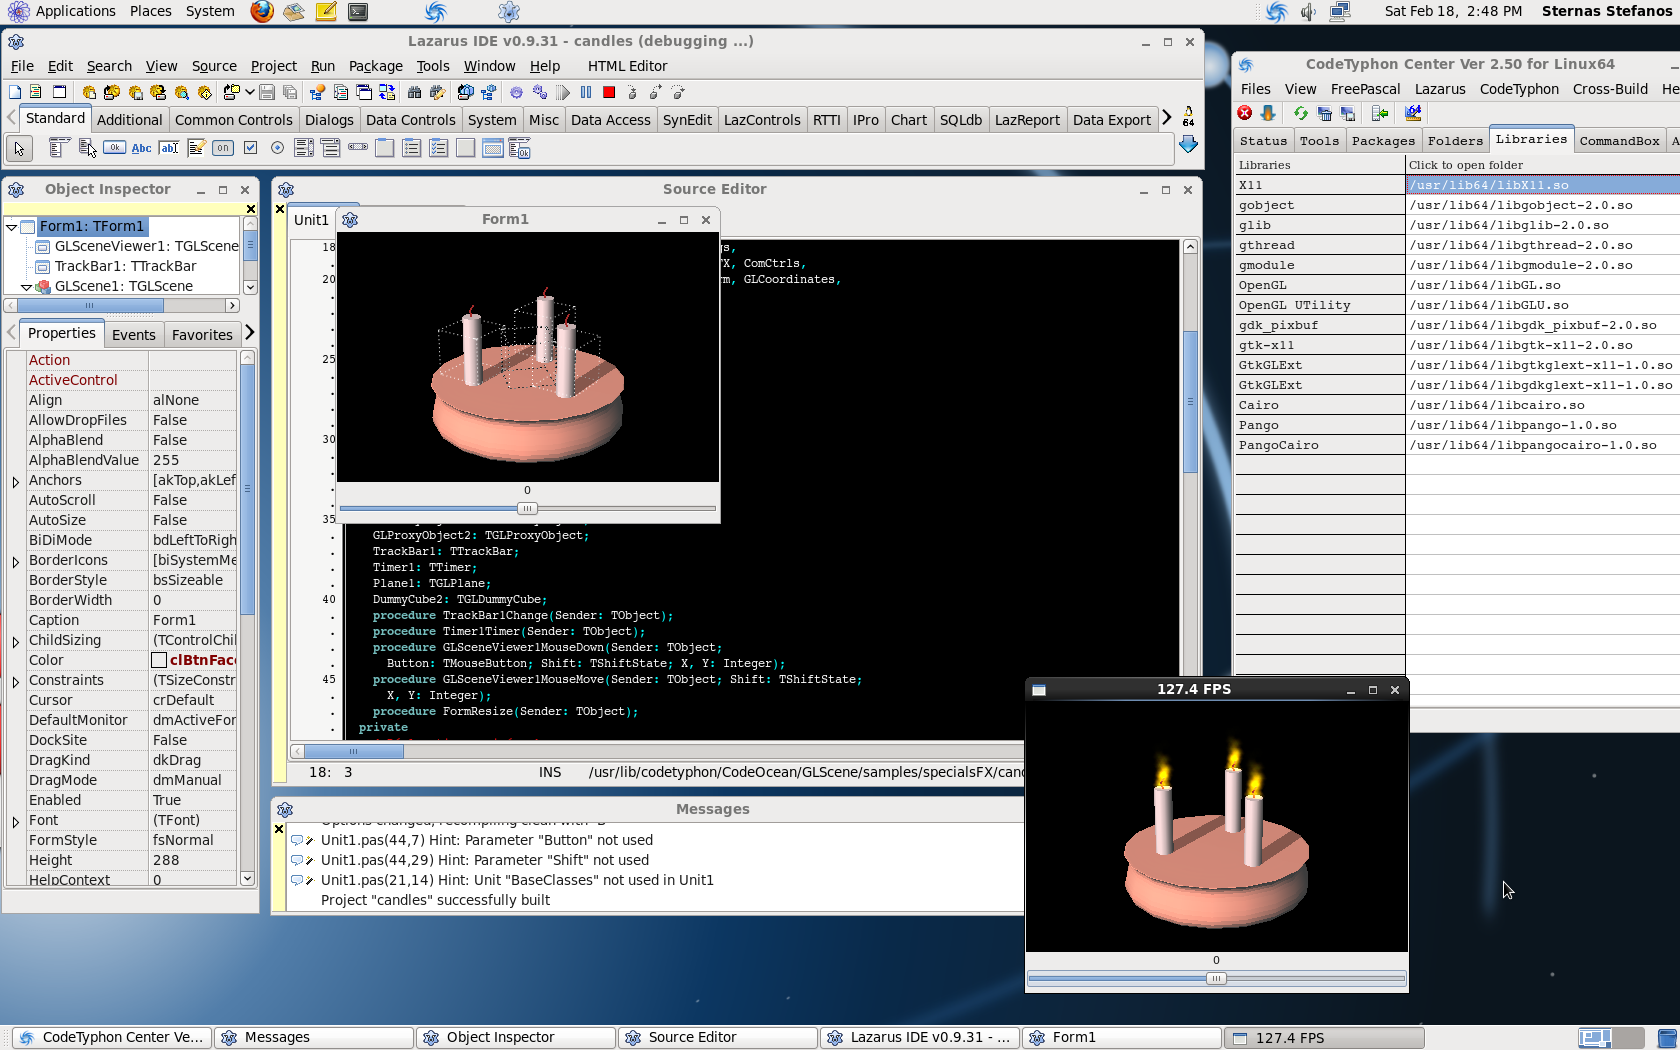This screenshot has height=1050, width=1680.
Task: Click the red X icon in CodeTyphon Center
Action: tap(1245, 113)
